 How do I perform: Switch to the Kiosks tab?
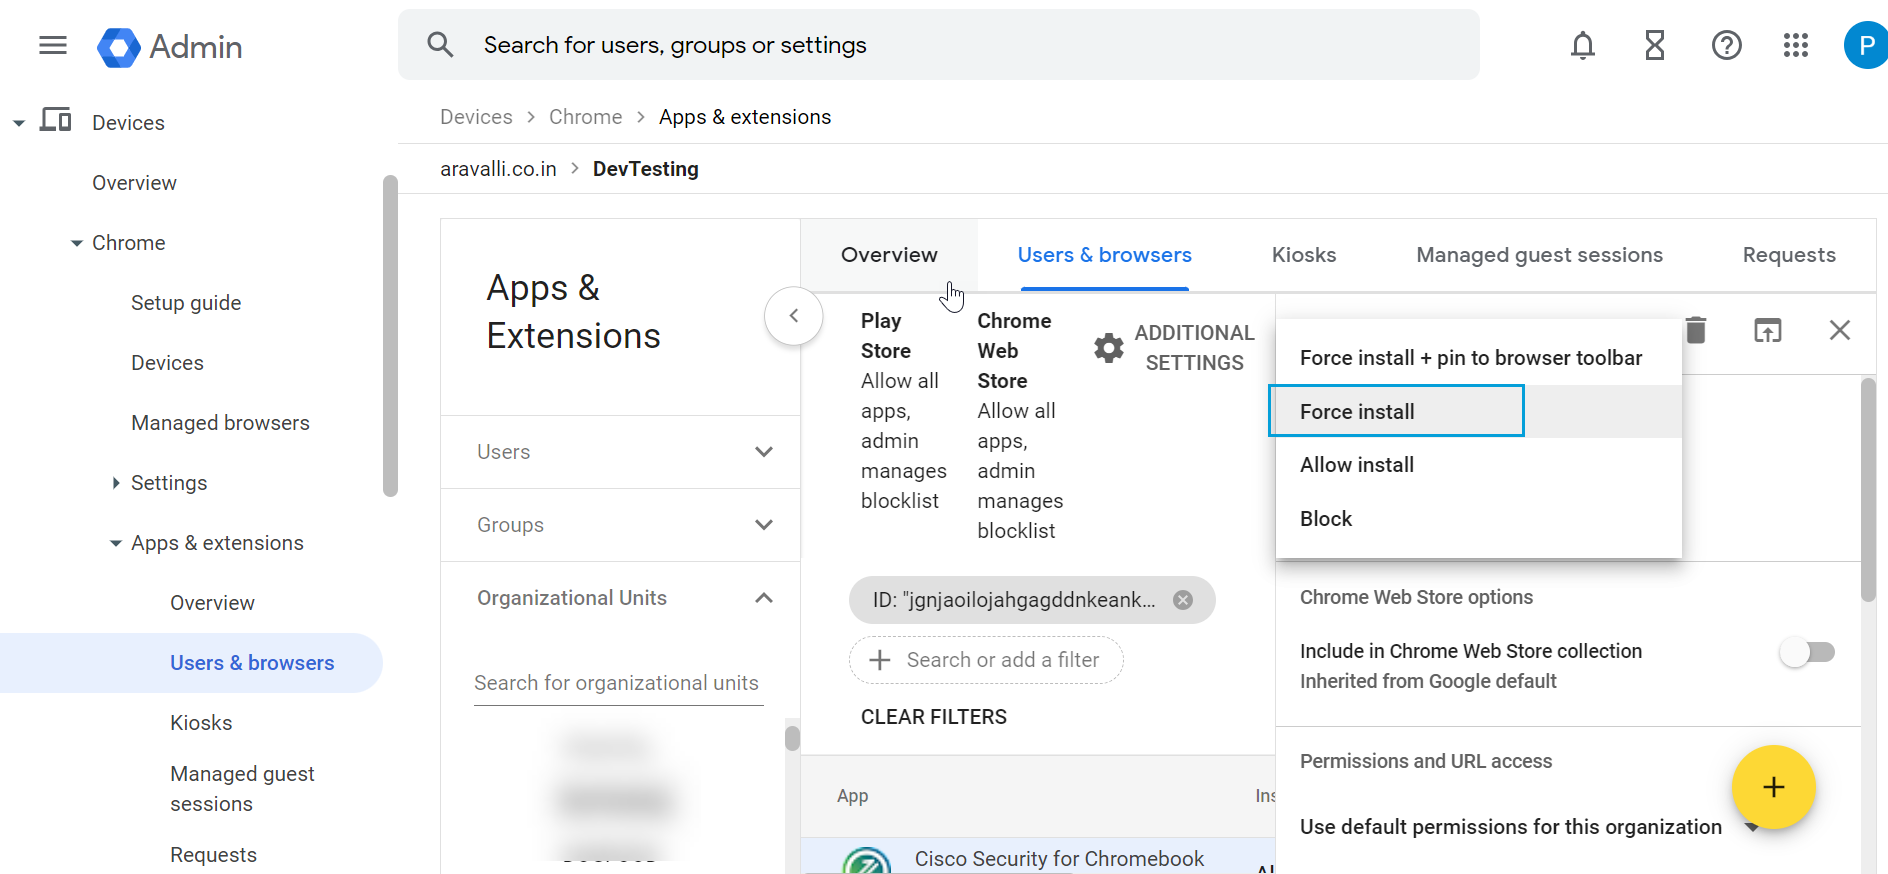click(1304, 255)
